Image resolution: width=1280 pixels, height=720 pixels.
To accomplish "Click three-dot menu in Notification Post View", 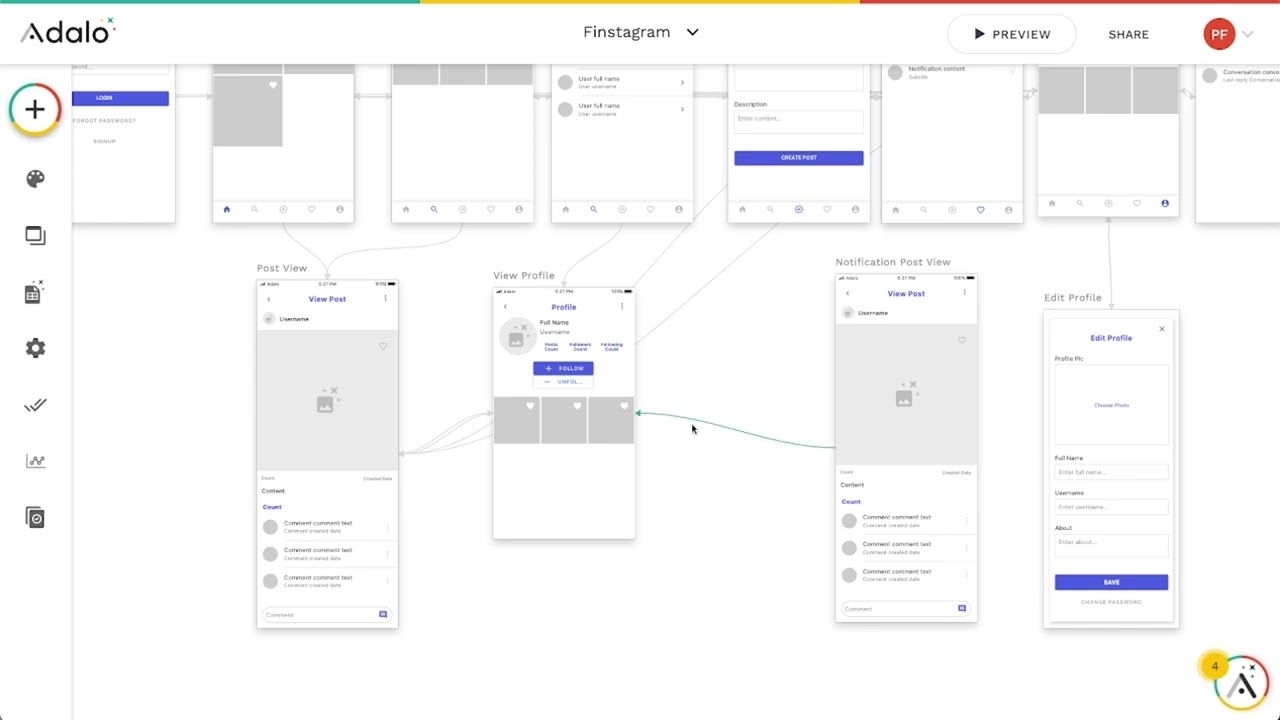I will [964, 292].
